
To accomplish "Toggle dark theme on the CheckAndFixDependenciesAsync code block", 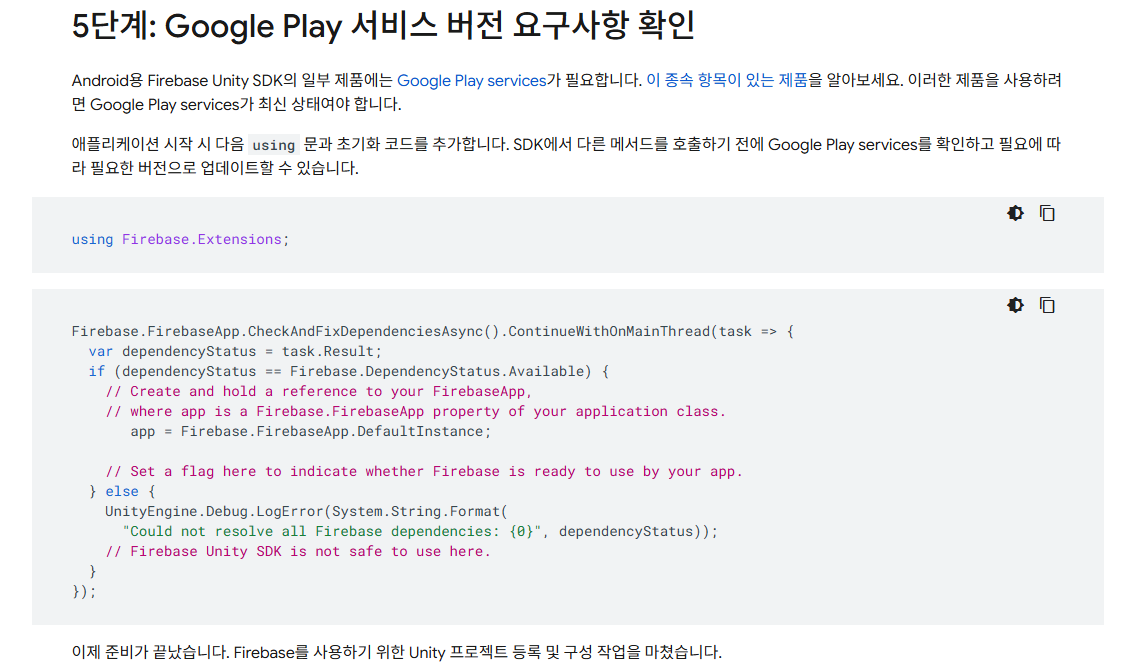I will coord(1015,305).
